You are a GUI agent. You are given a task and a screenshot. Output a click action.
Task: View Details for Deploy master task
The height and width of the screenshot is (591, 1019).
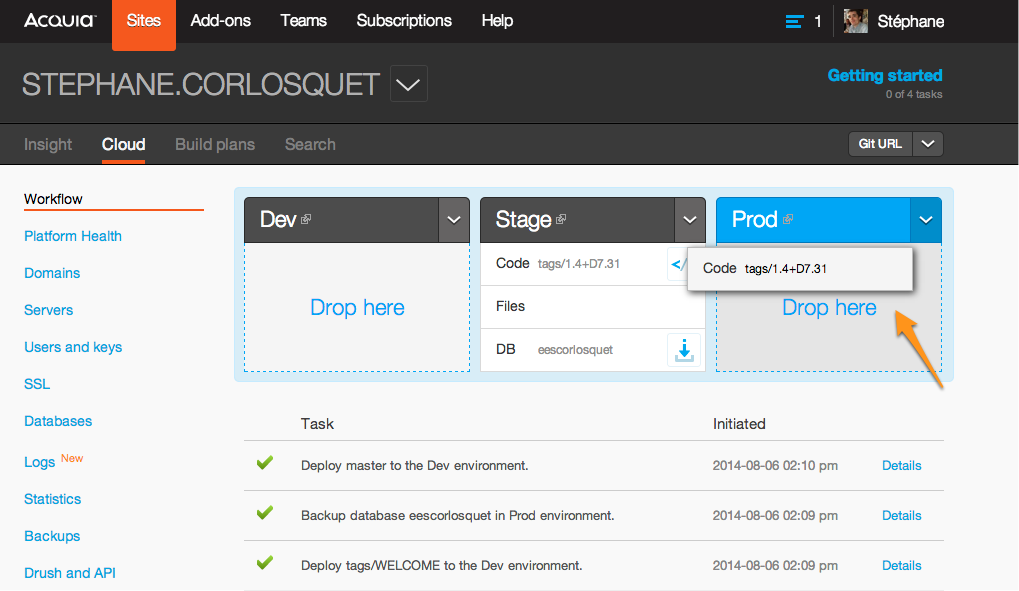tap(901, 465)
